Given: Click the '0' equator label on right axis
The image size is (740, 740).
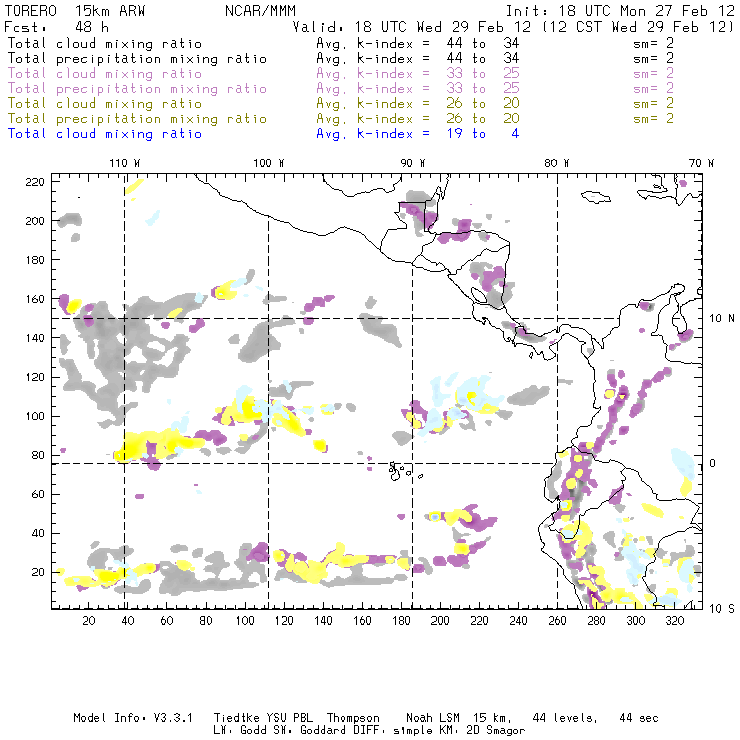Looking at the screenshot, I should coord(713,463).
